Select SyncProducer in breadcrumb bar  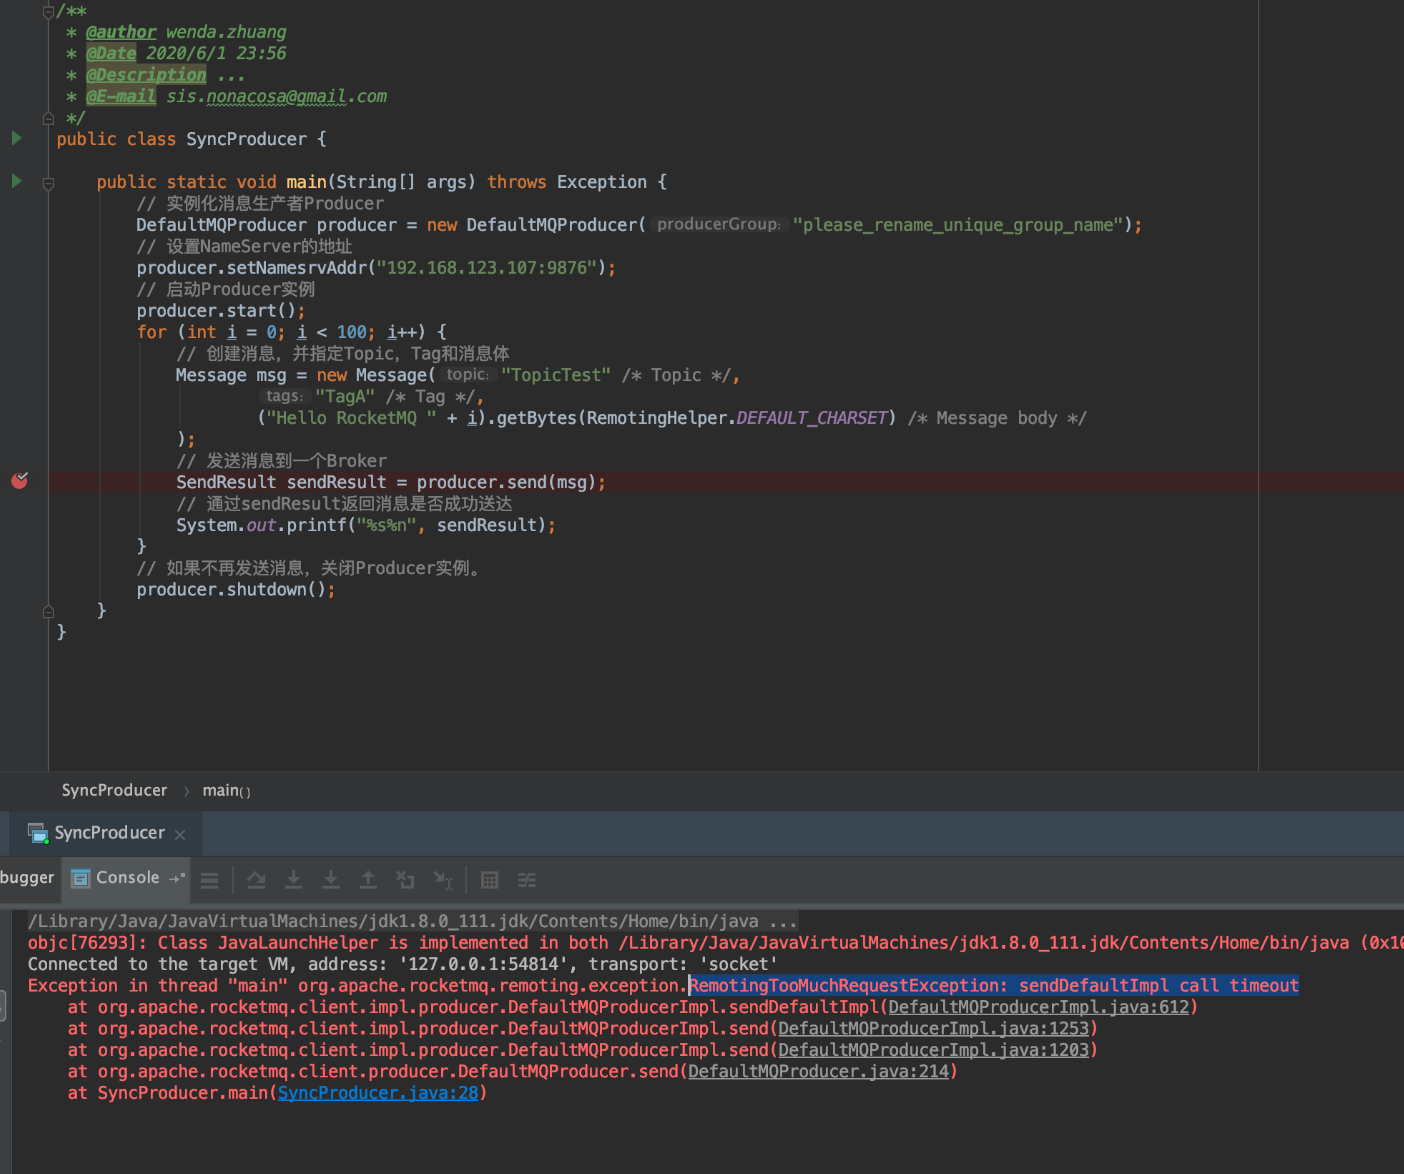point(114,790)
